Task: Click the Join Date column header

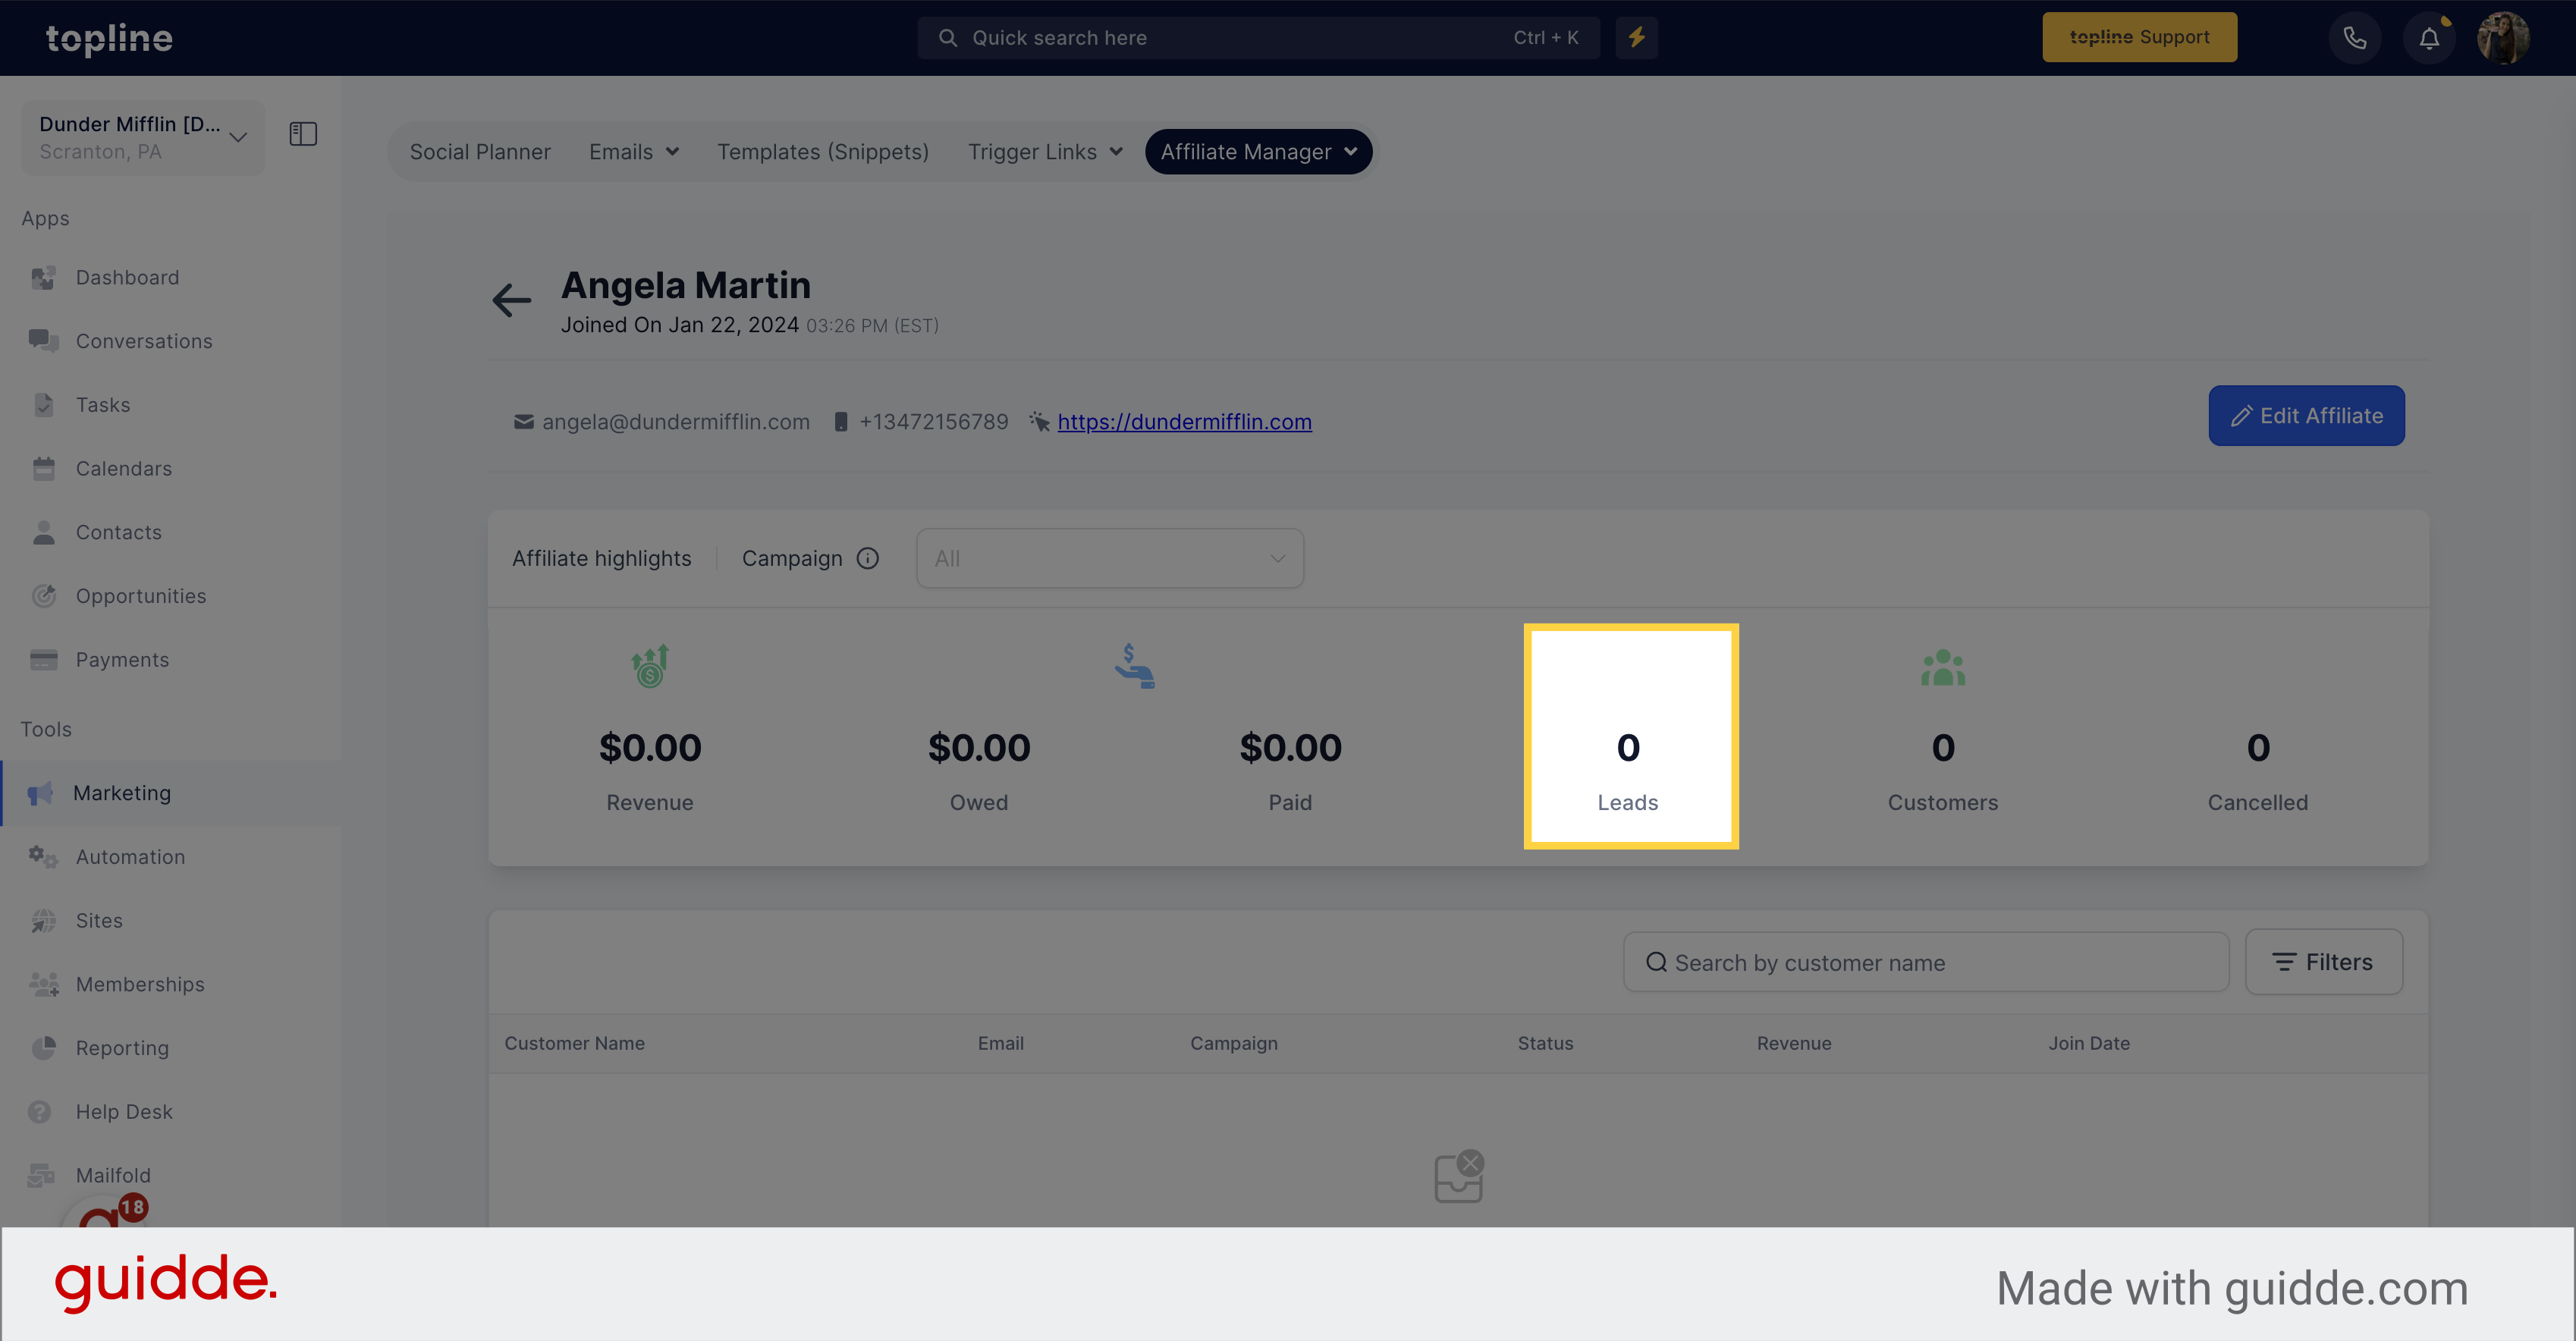Action: [2089, 1043]
